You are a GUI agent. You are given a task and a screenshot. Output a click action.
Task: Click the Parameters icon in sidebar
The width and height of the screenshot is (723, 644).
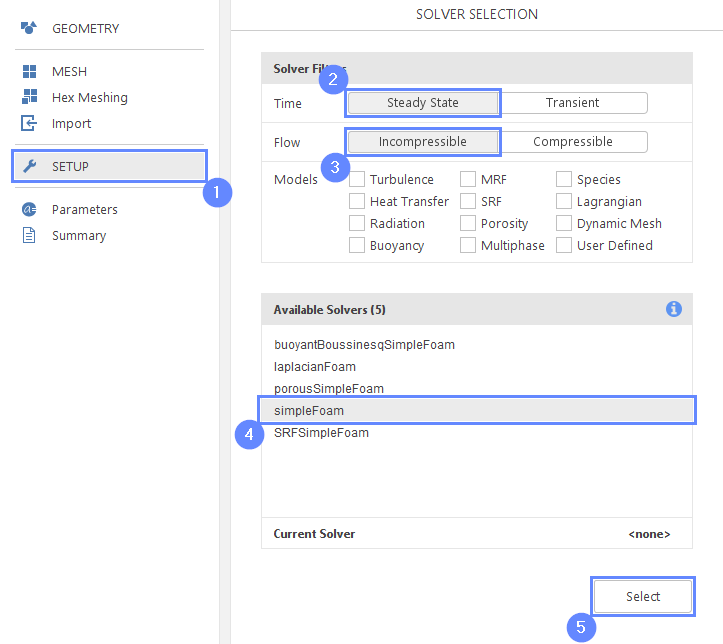(29, 210)
